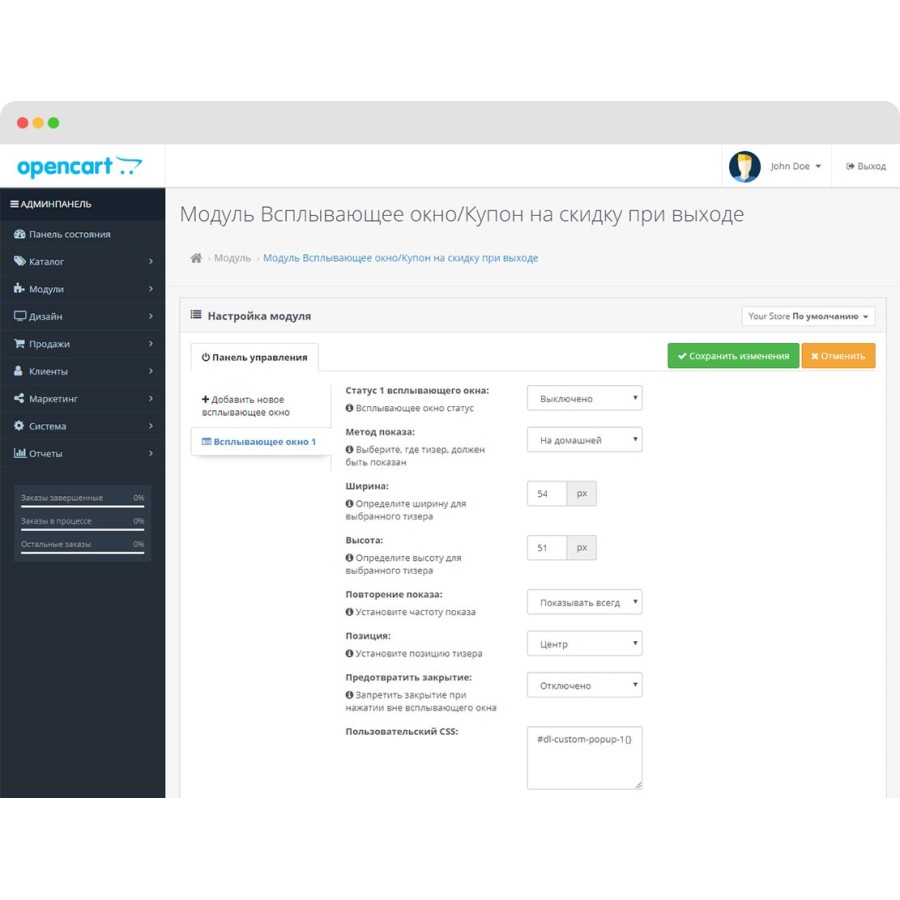Expand the Дизайн menu chevron
900x900 pixels.
pos(151,316)
